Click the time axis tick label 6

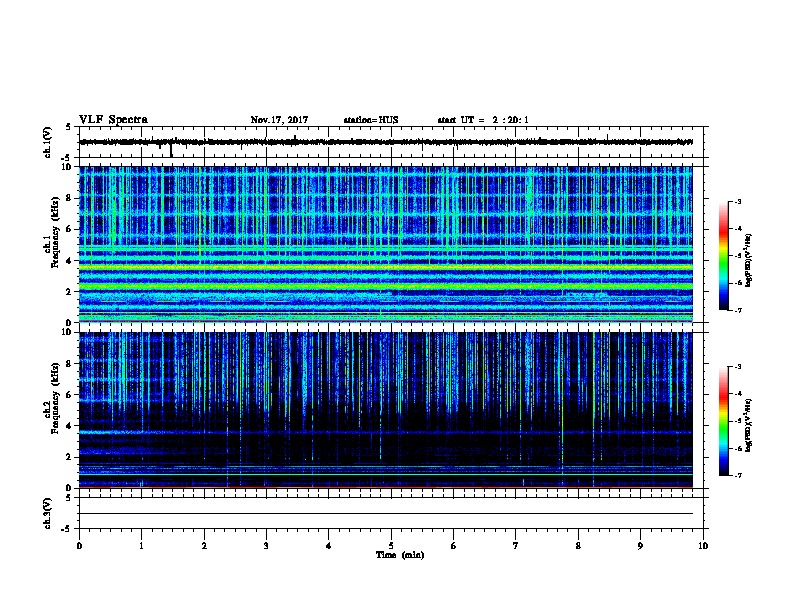pyautogui.click(x=453, y=545)
